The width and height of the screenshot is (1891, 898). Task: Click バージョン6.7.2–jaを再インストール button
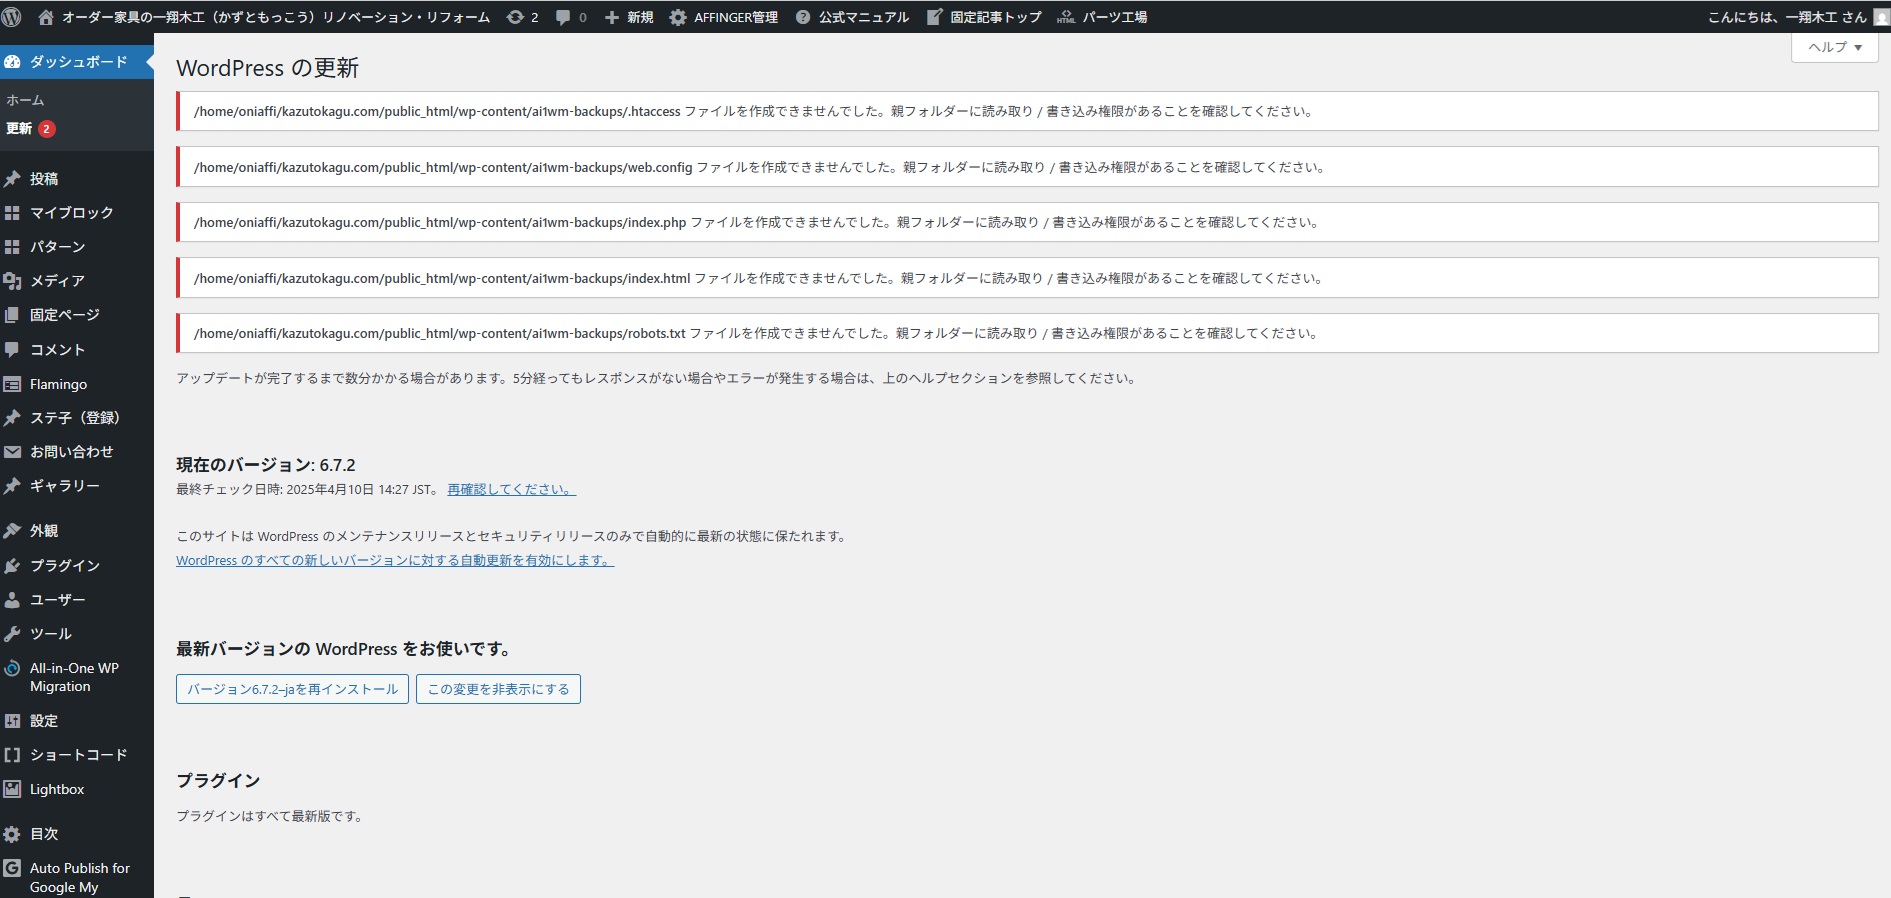tap(292, 689)
